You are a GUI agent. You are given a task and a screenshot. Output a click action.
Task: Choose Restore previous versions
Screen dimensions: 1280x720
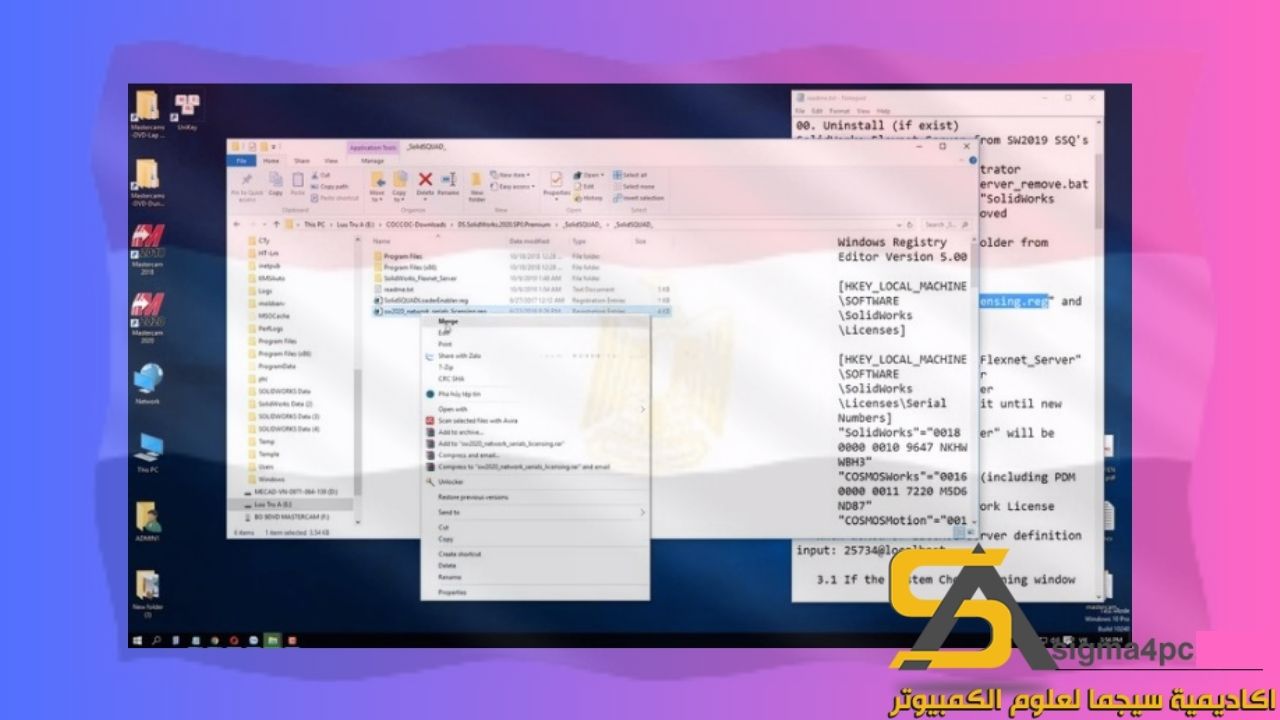tap(535, 497)
